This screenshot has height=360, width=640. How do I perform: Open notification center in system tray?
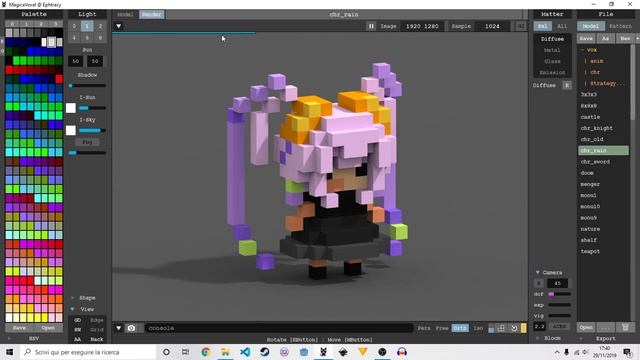pyautogui.click(x=627, y=352)
